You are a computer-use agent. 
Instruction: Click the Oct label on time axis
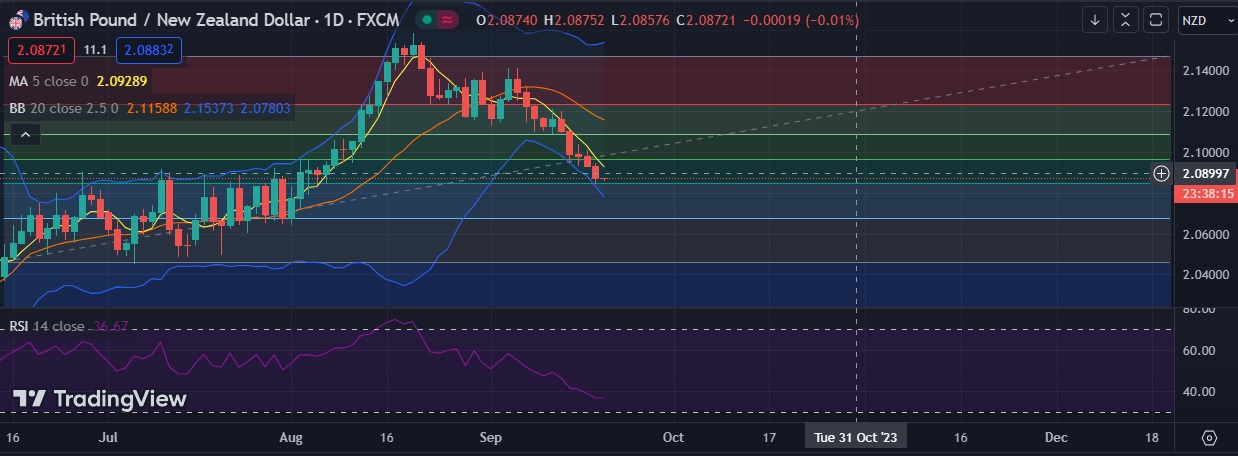pyautogui.click(x=673, y=438)
